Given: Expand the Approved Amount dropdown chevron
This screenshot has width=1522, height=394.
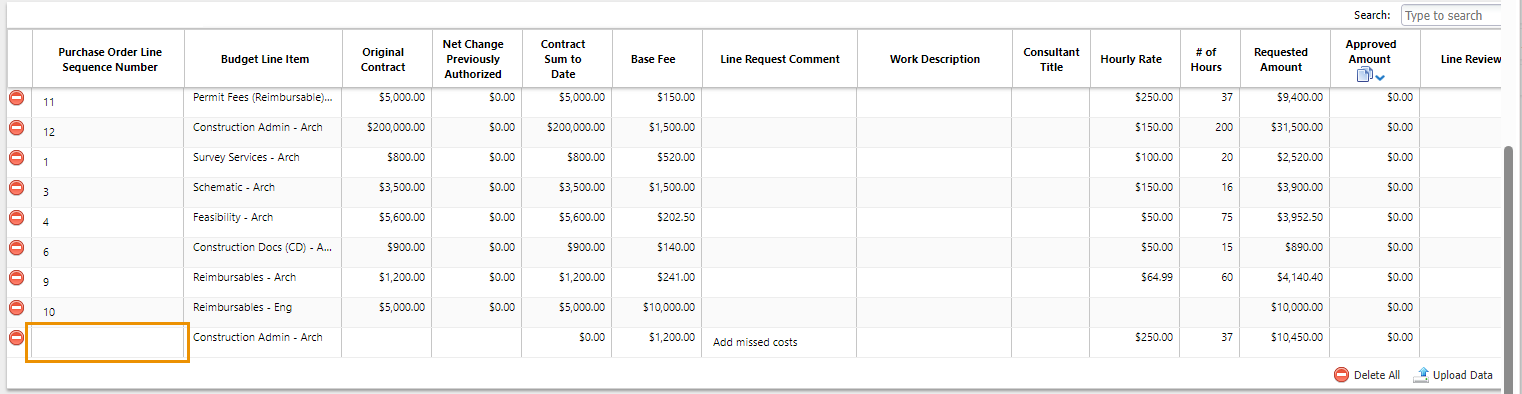Looking at the screenshot, I should pos(1380,78).
